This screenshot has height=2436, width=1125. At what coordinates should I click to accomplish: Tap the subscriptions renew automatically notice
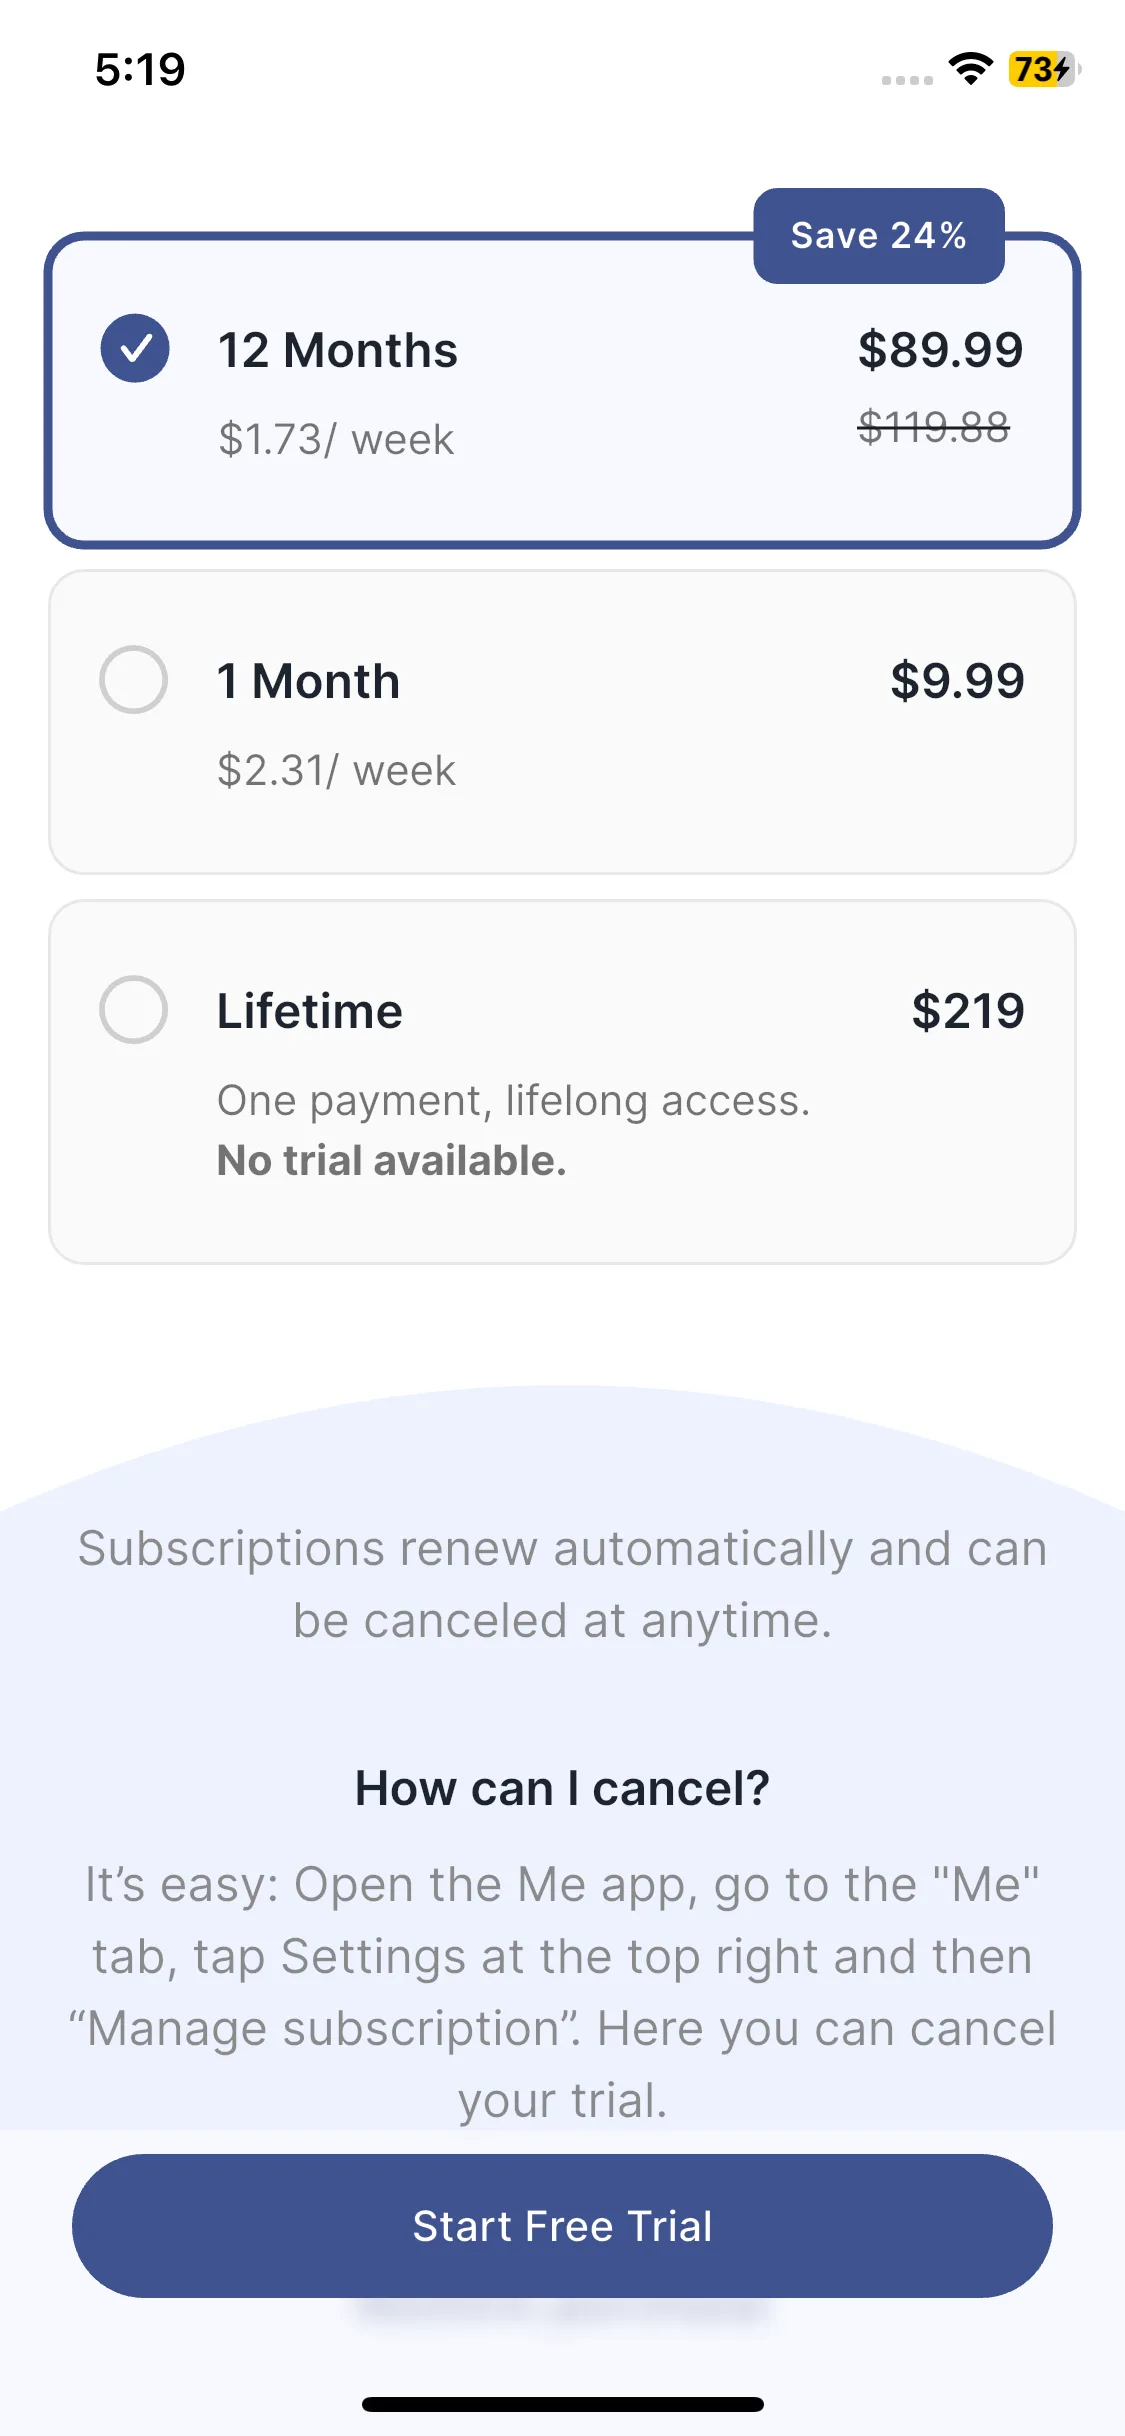[x=562, y=1584]
